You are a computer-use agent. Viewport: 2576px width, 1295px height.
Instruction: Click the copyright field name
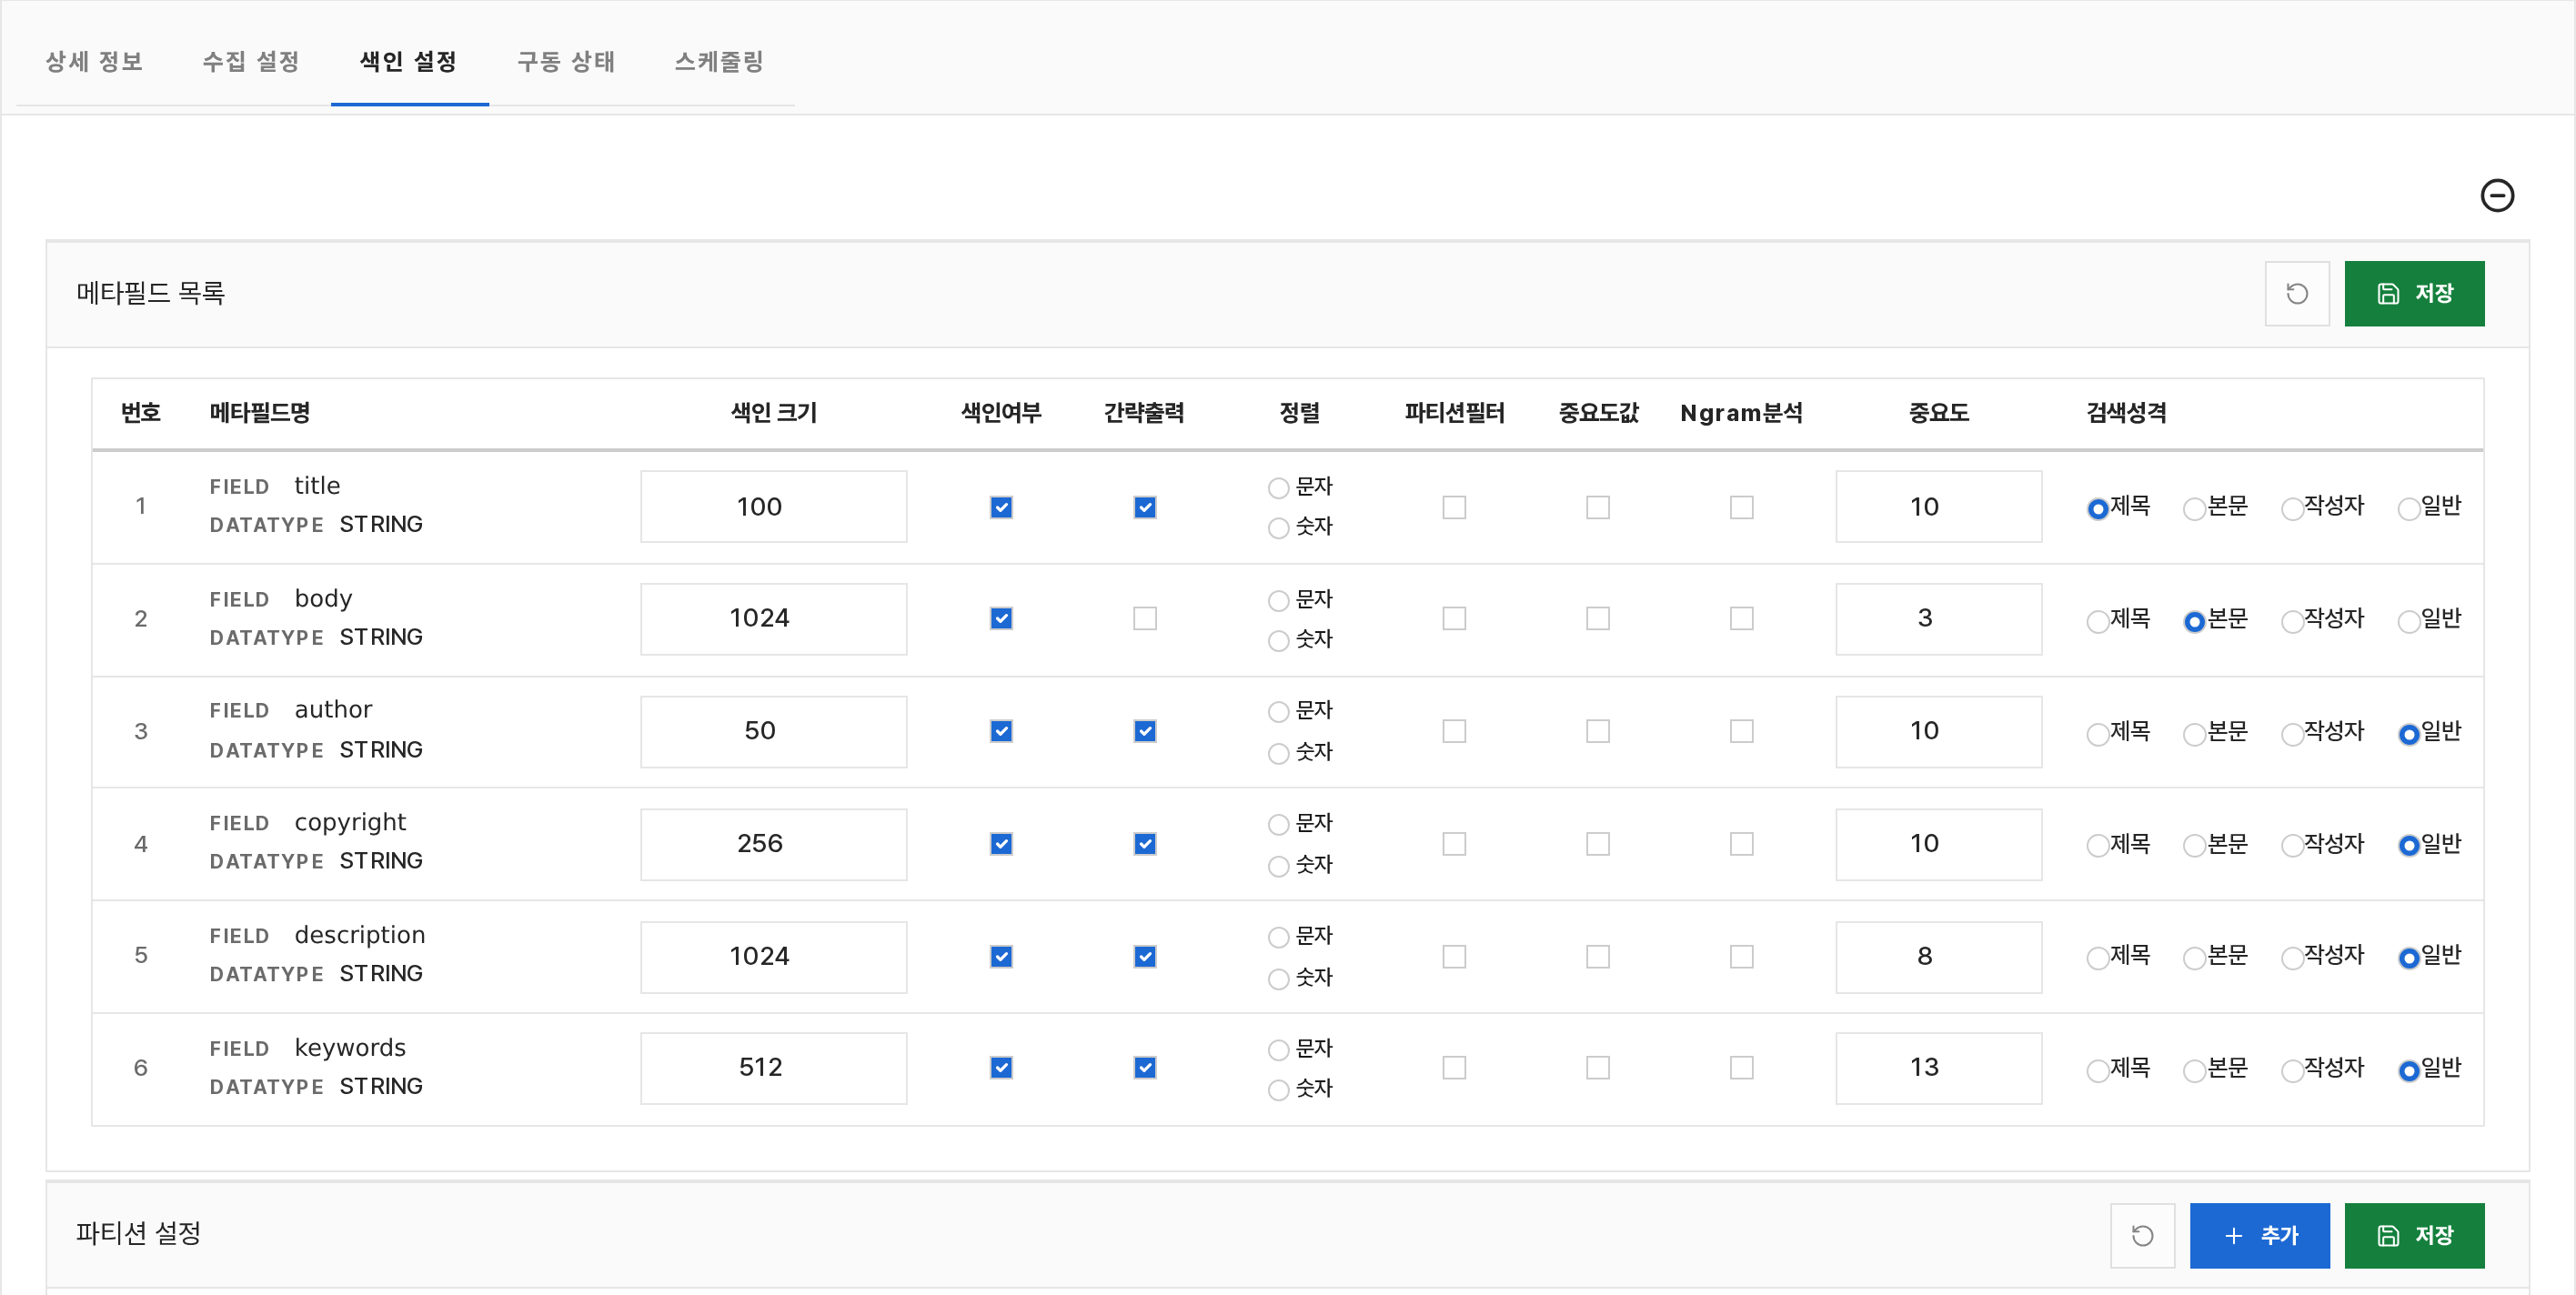350,823
